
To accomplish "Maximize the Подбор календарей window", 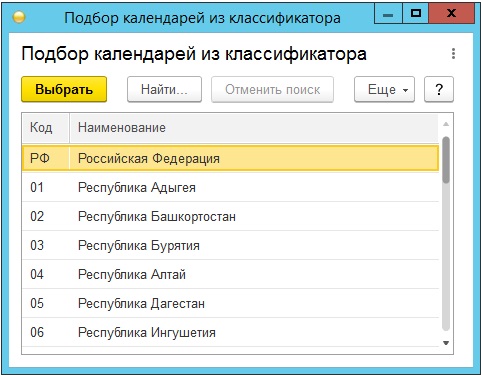I will pyautogui.click(x=415, y=14).
